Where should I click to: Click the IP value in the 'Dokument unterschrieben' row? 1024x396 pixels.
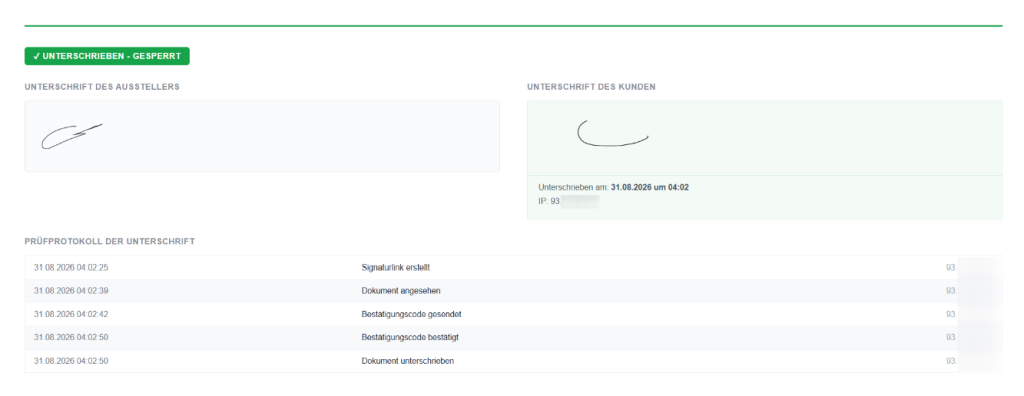point(973,361)
